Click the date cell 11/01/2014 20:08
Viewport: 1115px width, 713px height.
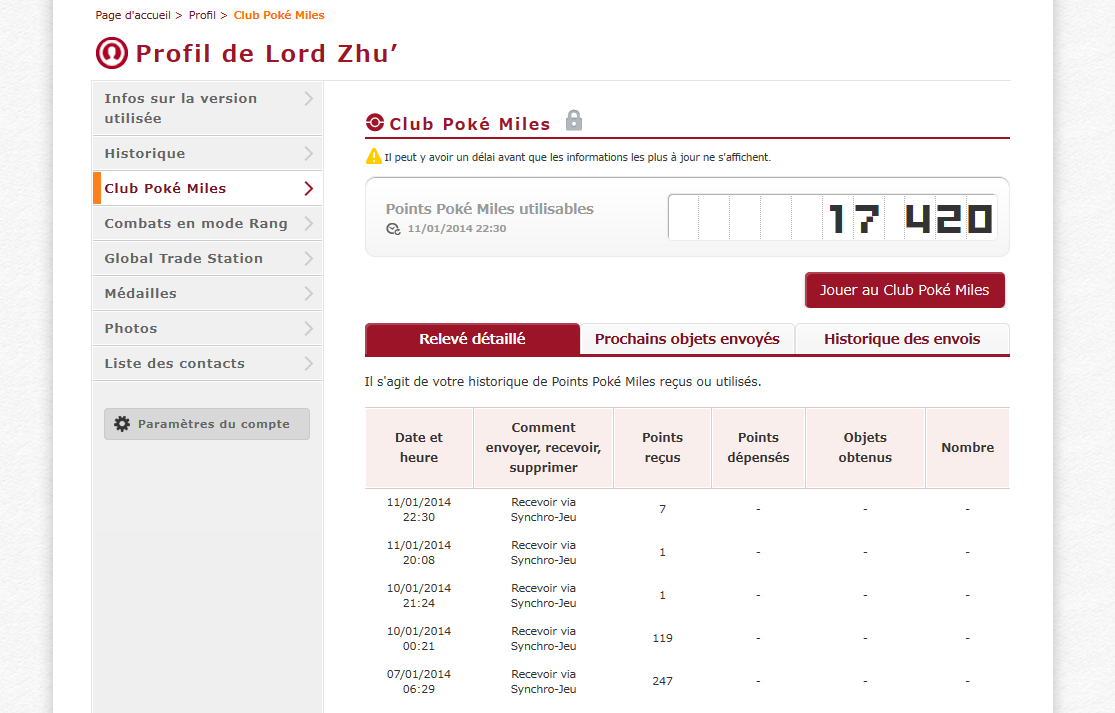pos(419,552)
